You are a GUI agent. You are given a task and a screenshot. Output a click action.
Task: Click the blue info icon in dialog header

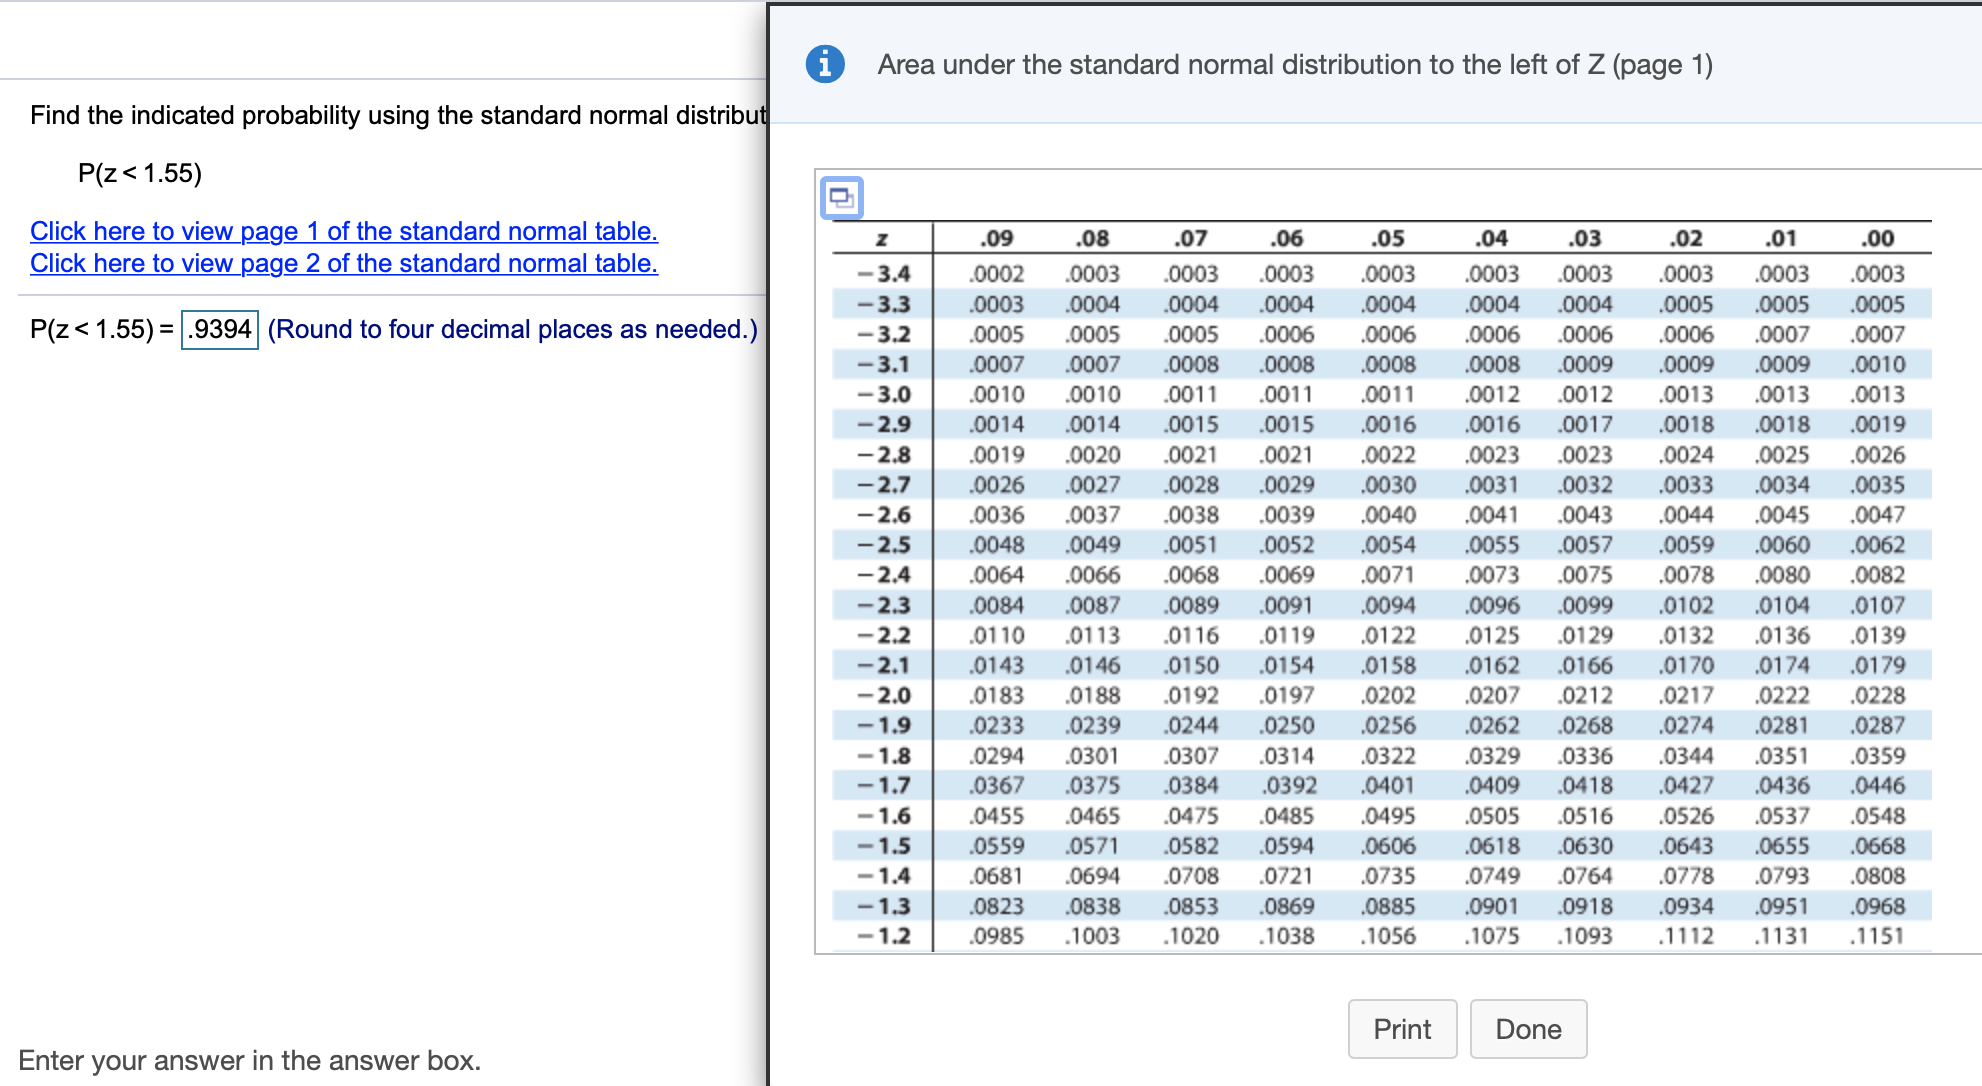click(825, 64)
